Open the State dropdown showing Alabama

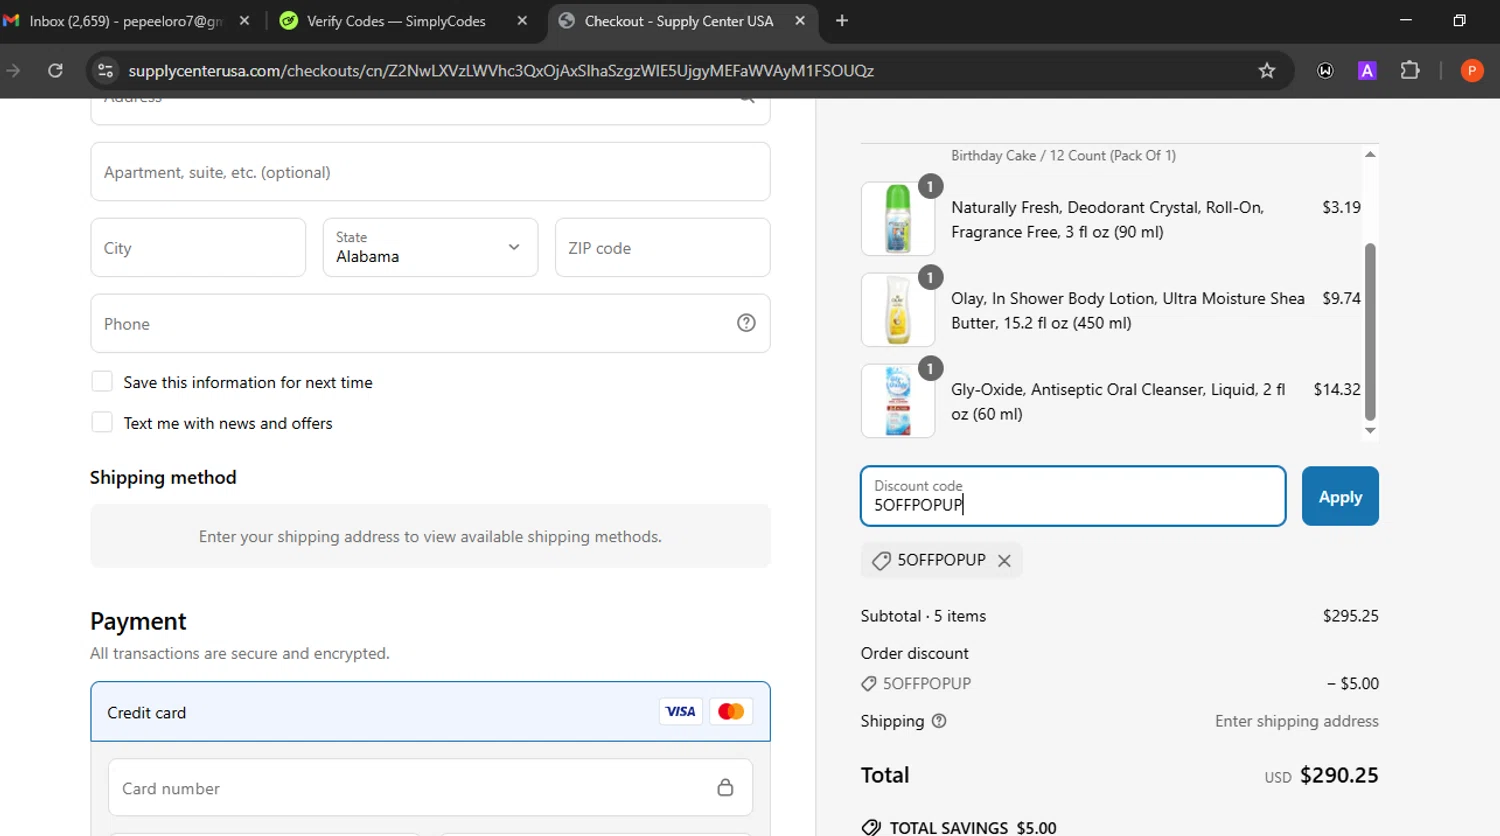tap(430, 247)
